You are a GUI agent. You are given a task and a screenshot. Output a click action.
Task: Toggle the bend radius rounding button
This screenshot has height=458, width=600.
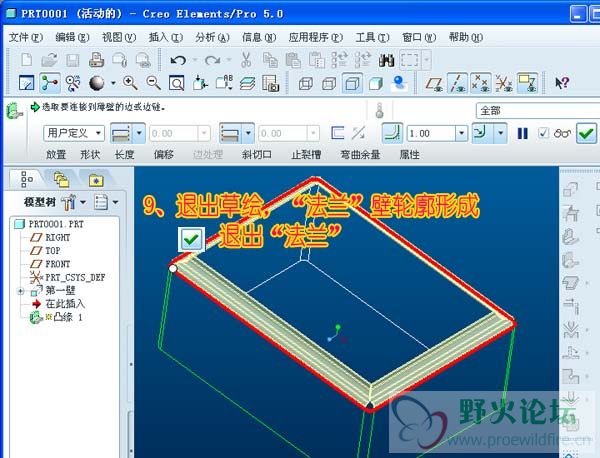pos(392,133)
